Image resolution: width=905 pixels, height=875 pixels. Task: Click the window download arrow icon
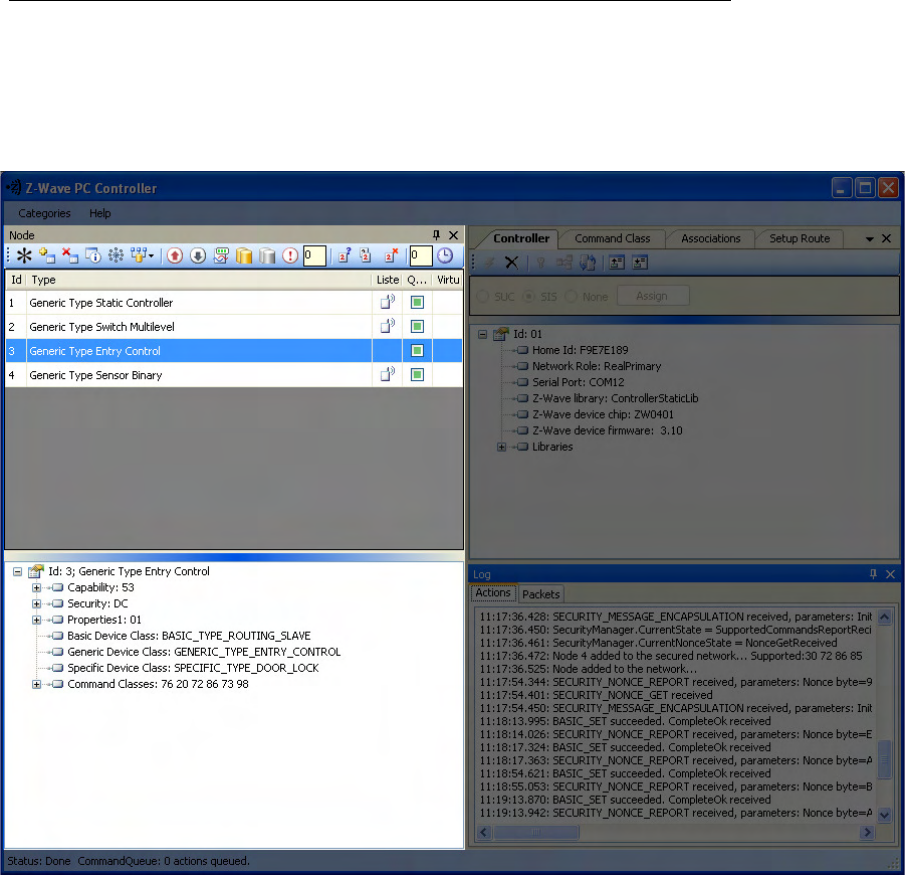[640, 263]
